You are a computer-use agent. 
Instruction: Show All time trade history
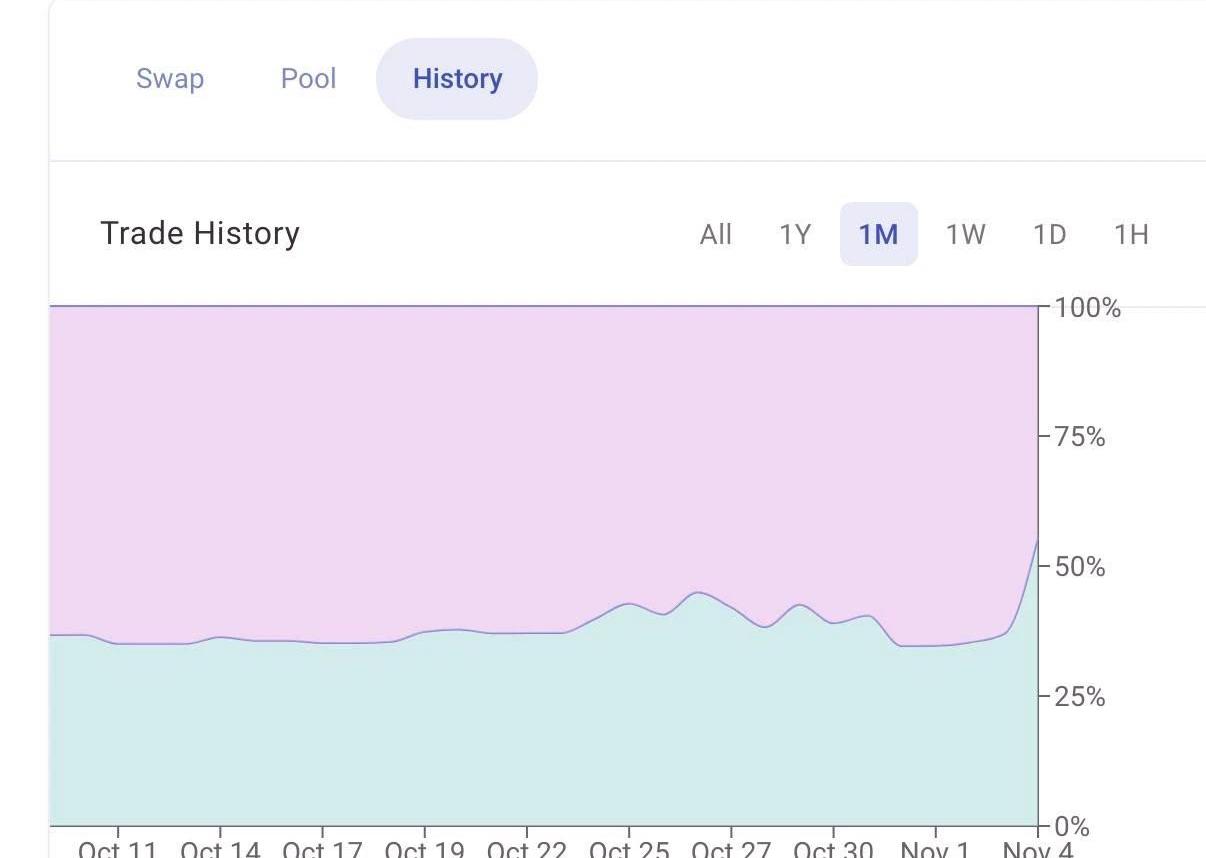(x=716, y=234)
